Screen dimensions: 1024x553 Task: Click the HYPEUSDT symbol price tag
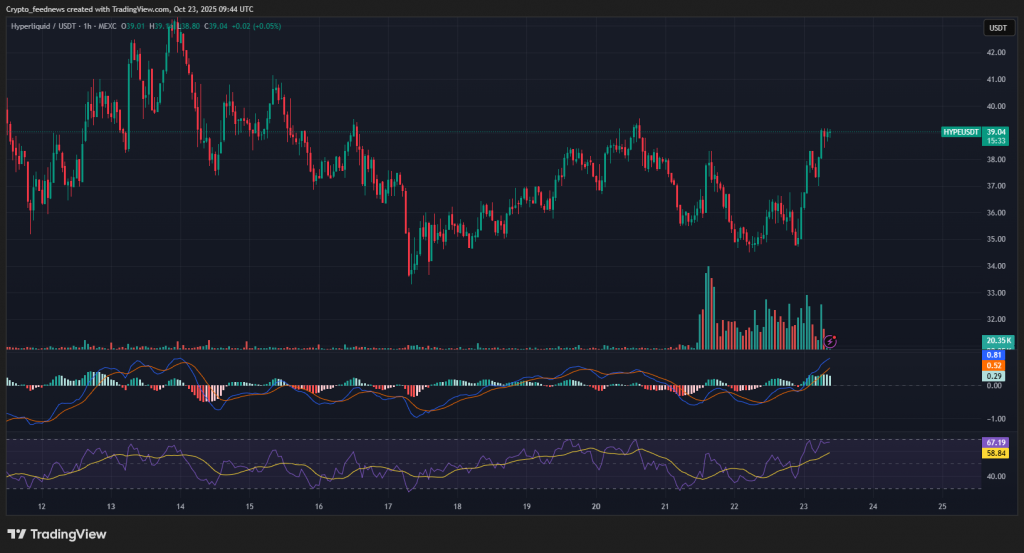point(960,132)
